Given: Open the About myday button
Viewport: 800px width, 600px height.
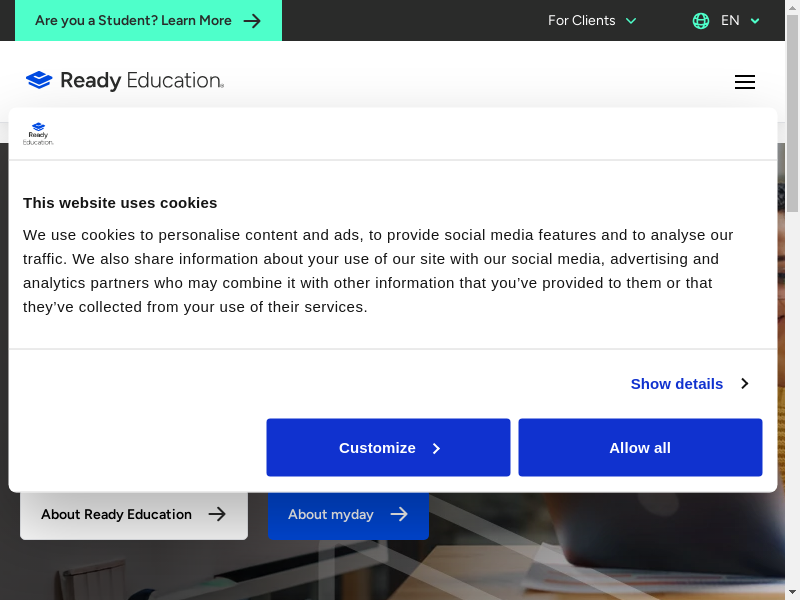Looking at the screenshot, I should tap(331, 514).
